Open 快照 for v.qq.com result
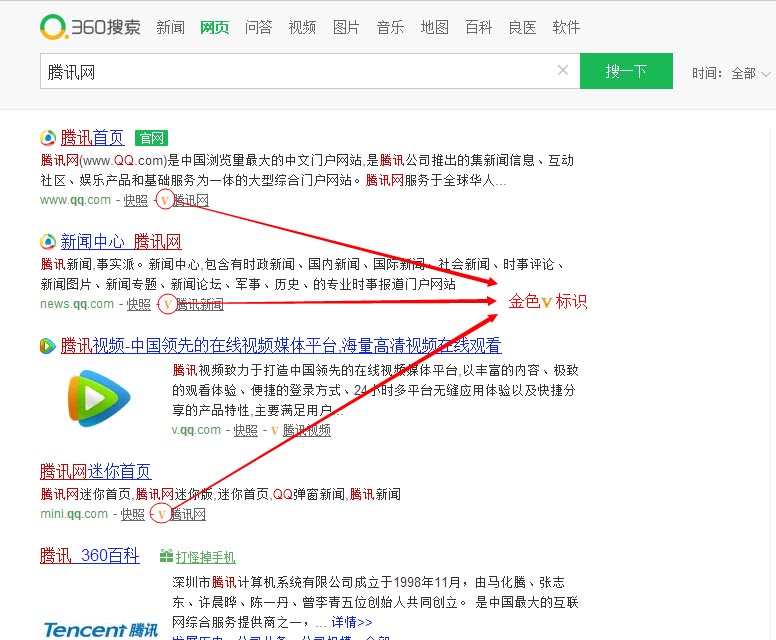The height and width of the screenshot is (640, 776). point(245,431)
